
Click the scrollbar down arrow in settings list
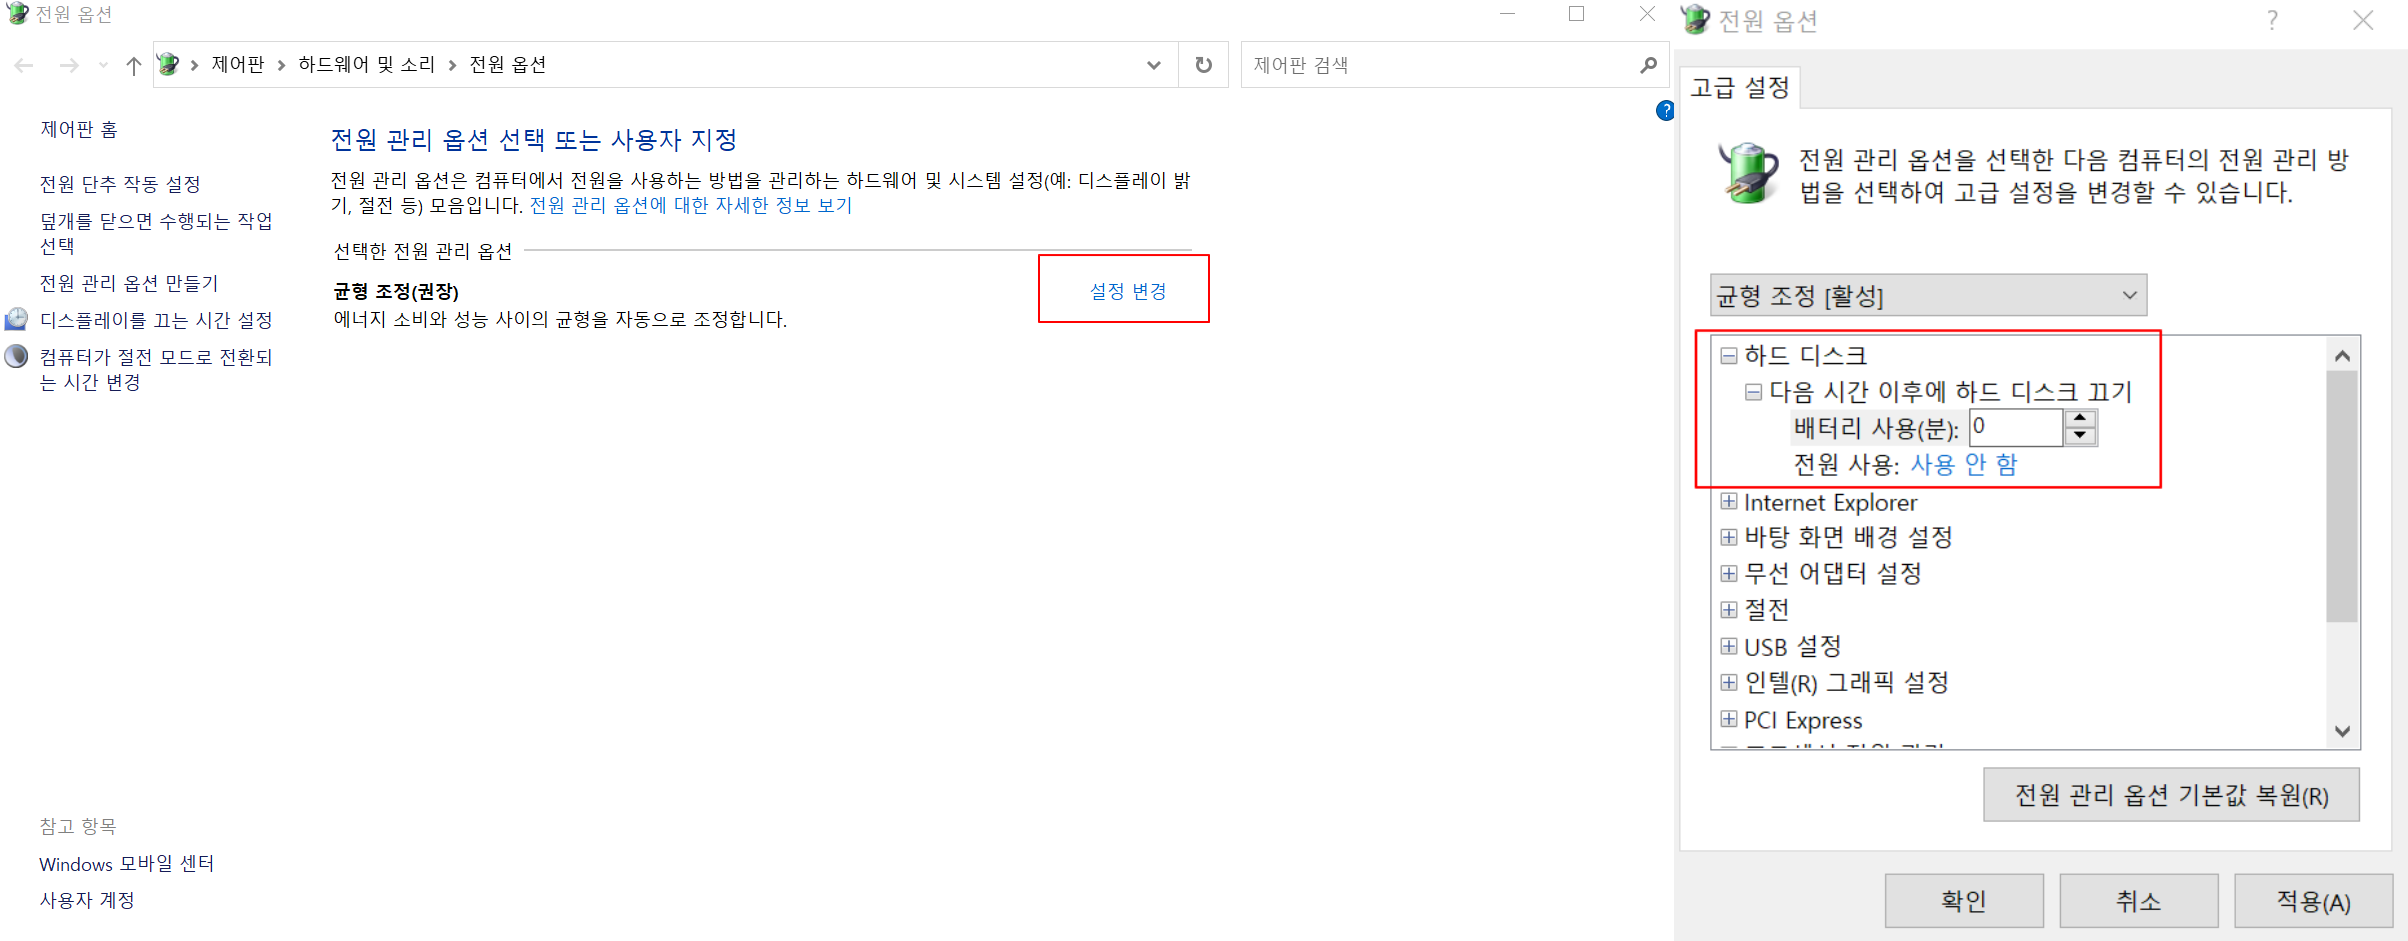tap(2342, 731)
